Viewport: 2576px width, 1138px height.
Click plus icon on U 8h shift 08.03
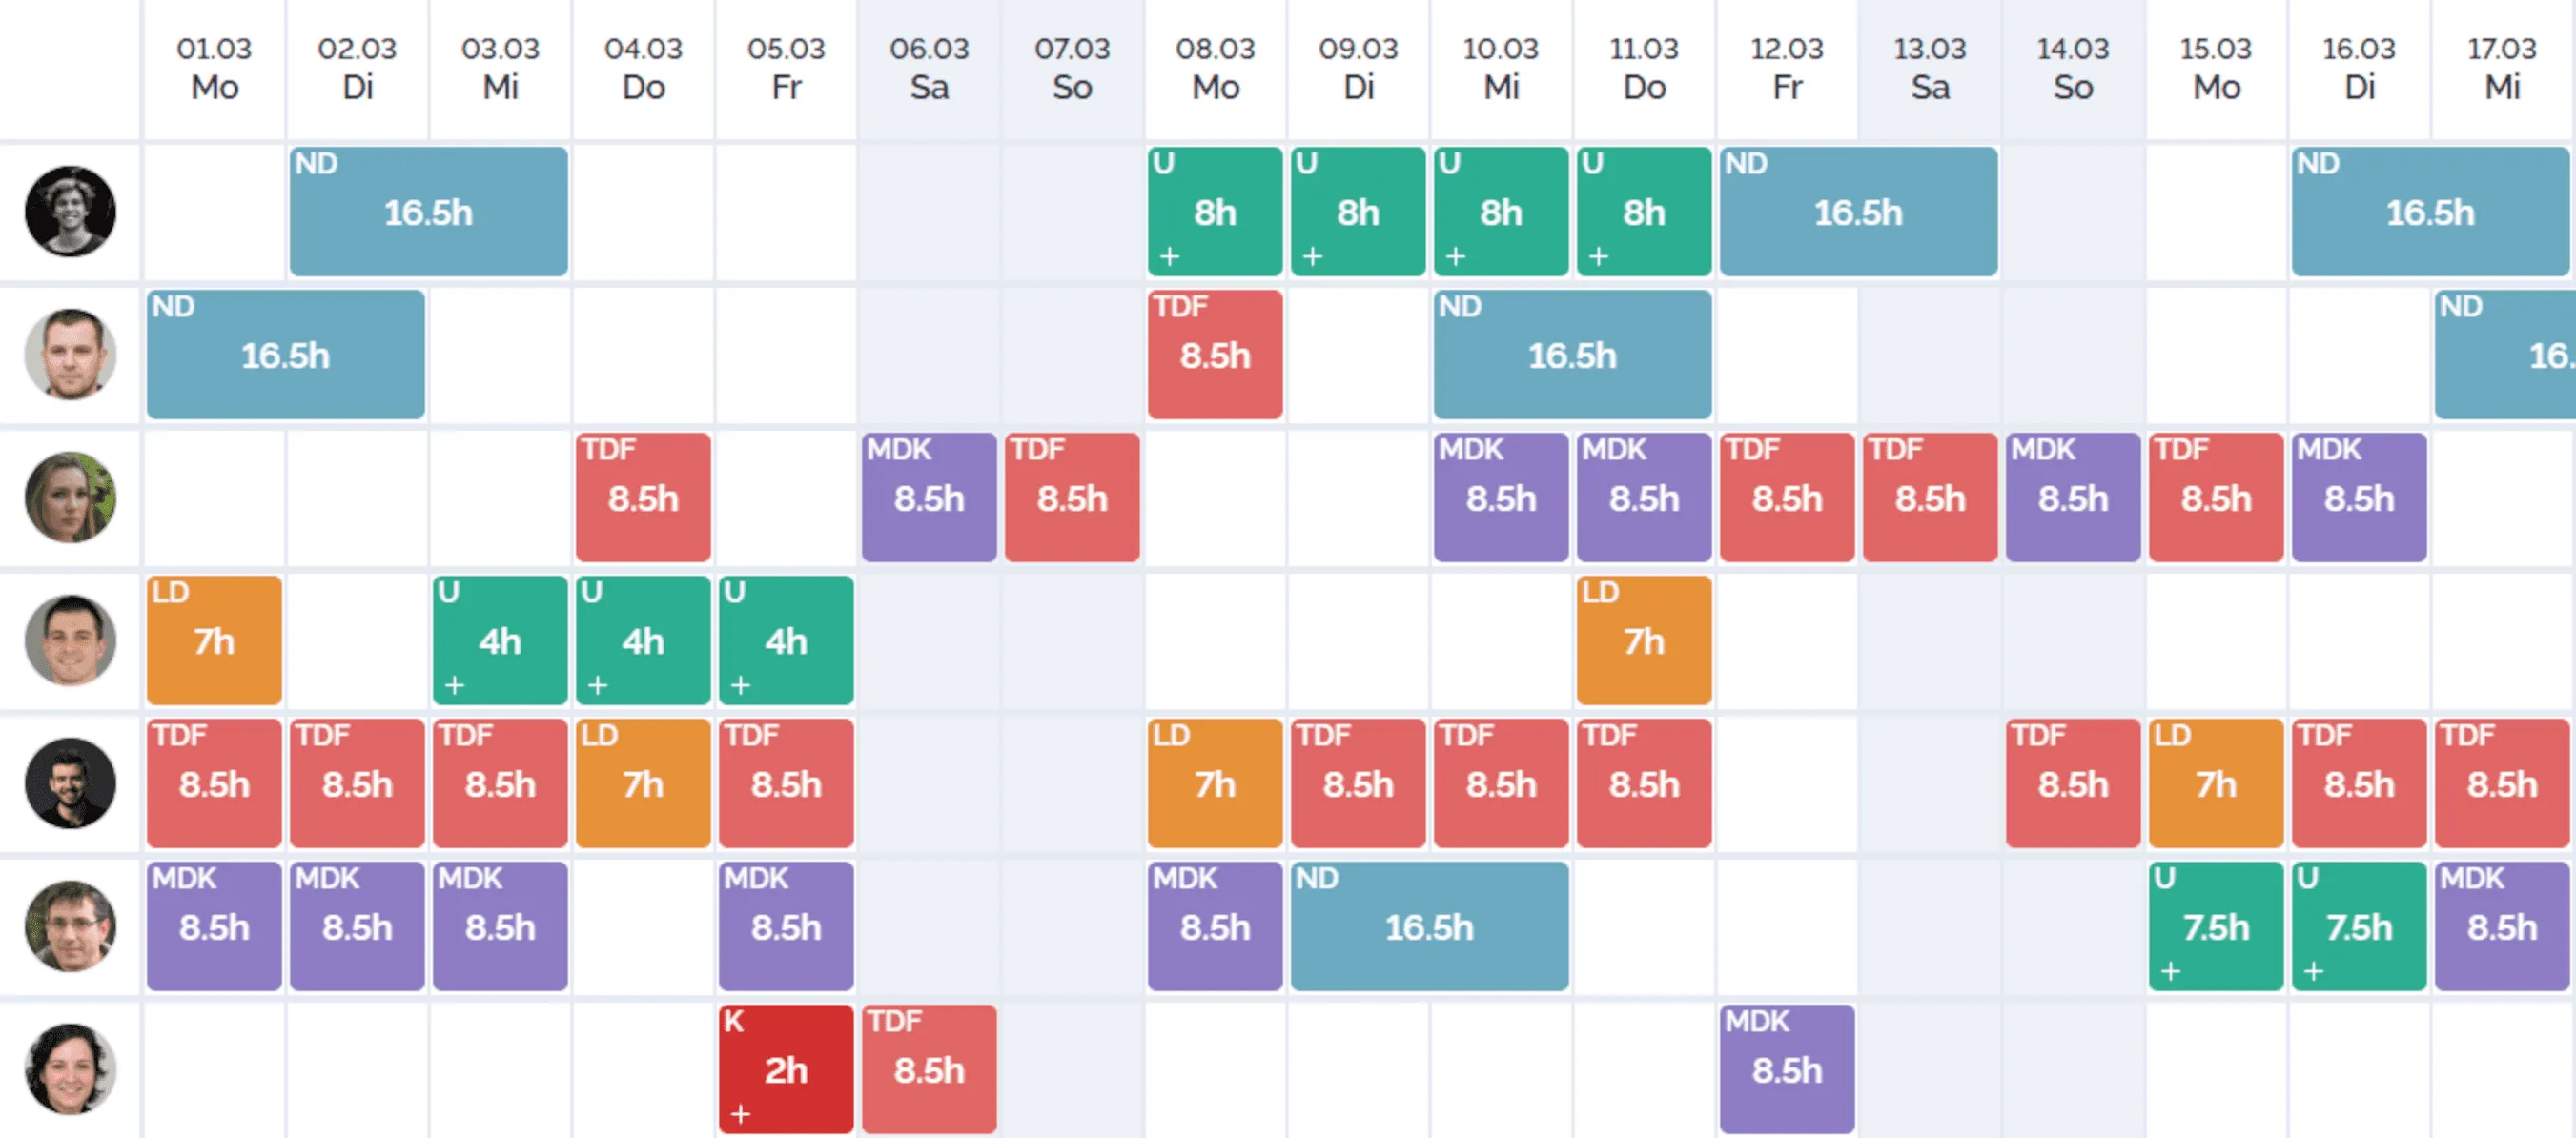point(1169,257)
